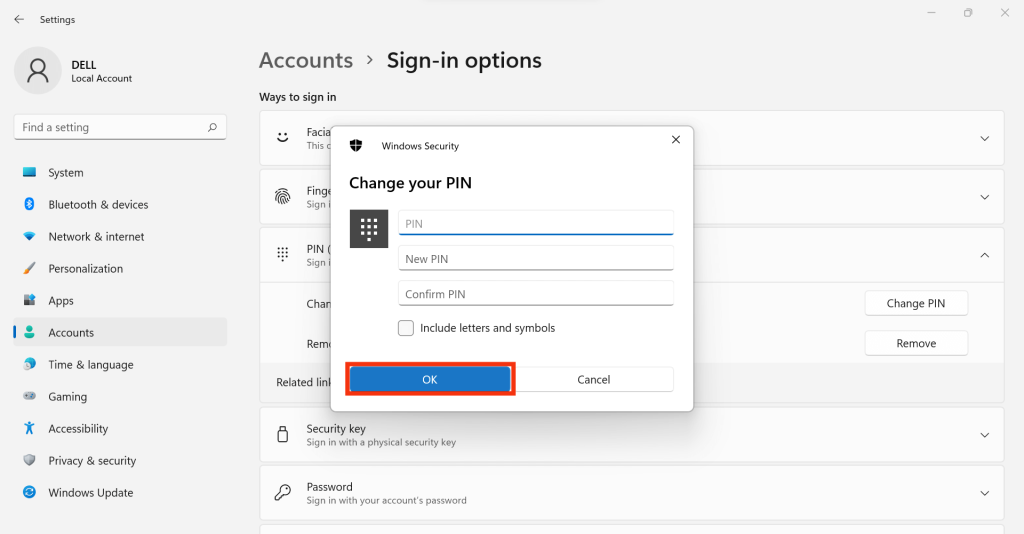1024x534 pixels.
Task: Click the DELL user avatar icon
Action: coord(38,71)
